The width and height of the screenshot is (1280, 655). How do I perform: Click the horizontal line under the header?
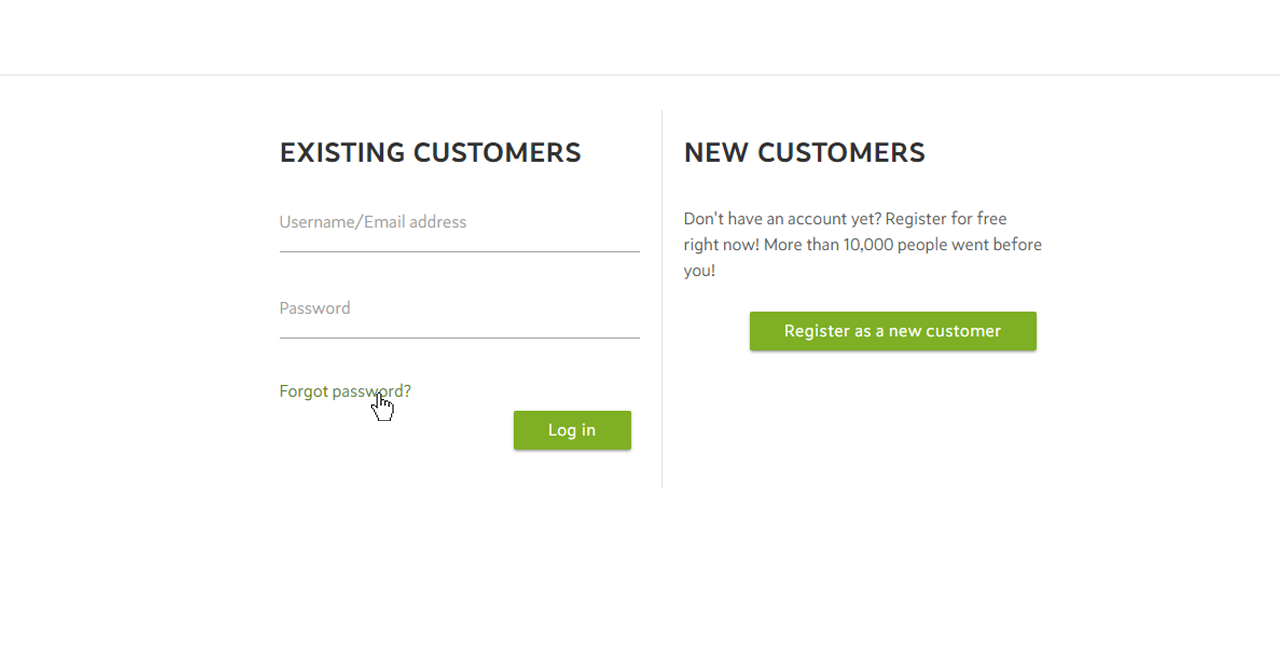(x=640, y=75)
